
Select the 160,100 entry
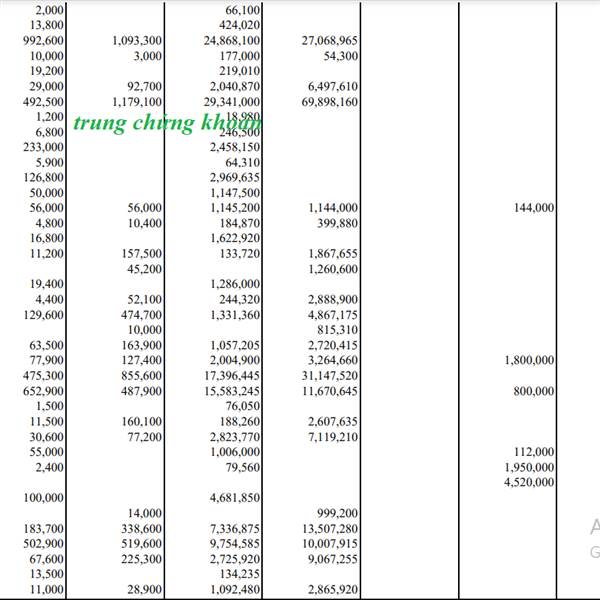point(142,421)
